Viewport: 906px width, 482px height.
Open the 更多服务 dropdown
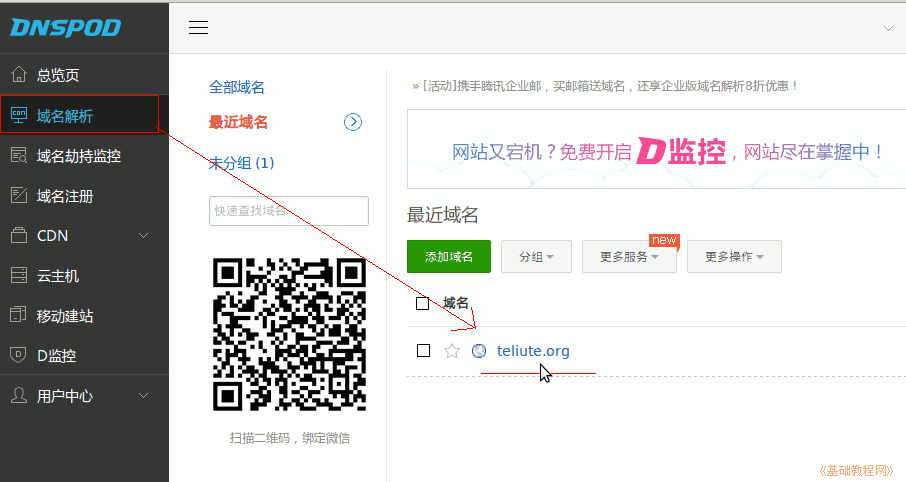(x=629, y=257)
